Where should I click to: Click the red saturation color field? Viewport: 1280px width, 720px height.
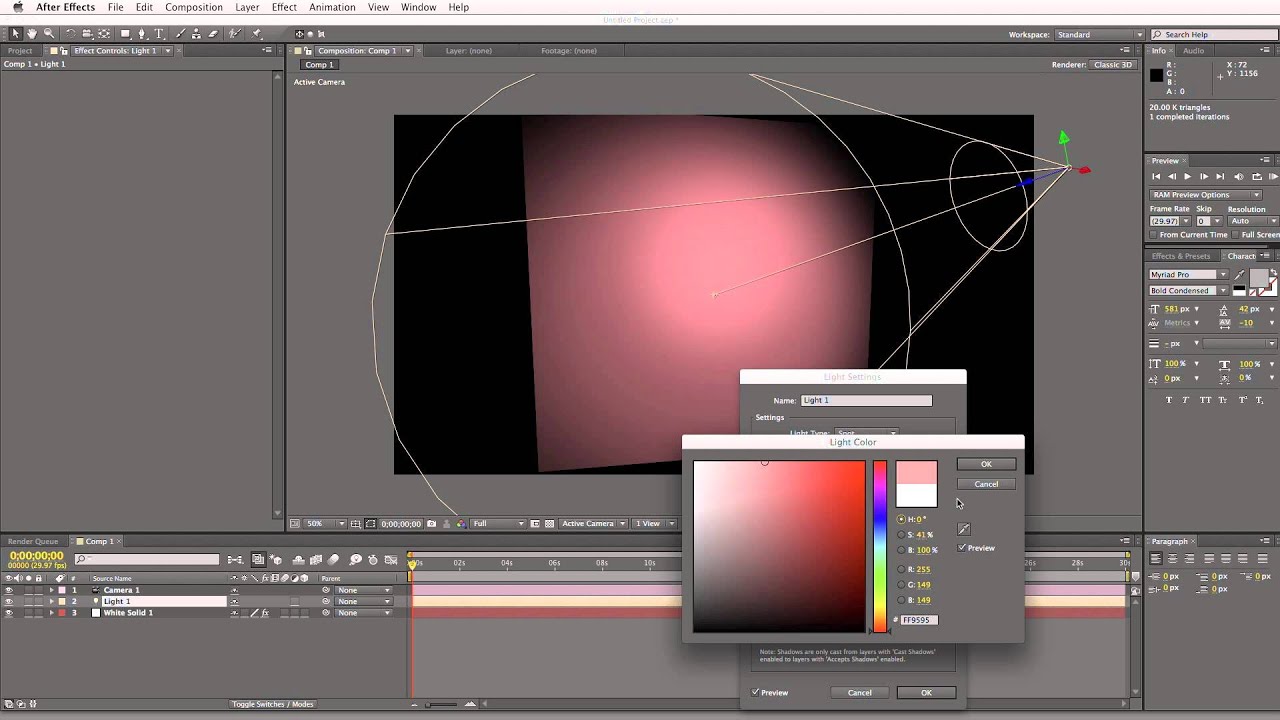click(779, 546)
